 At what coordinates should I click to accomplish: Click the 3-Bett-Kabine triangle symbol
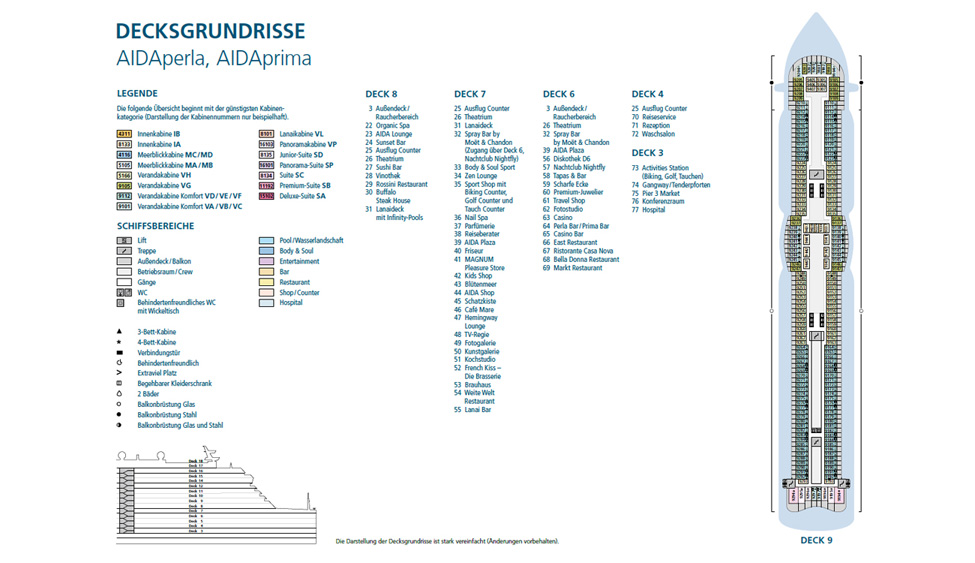click(x=120, y=331)
